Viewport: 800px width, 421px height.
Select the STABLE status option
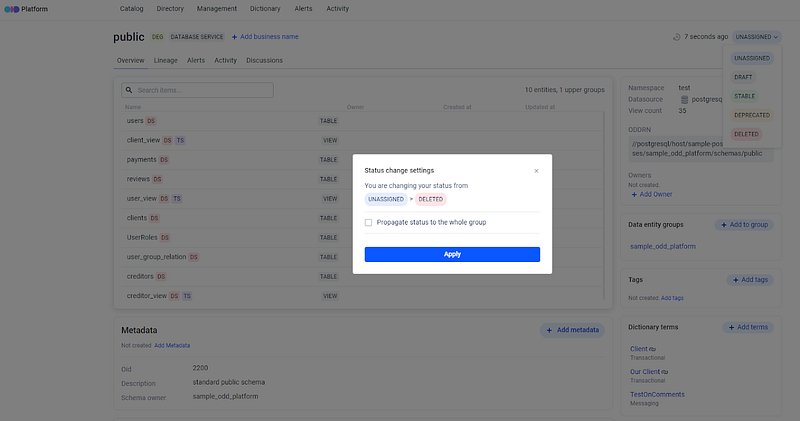(744, 96)
